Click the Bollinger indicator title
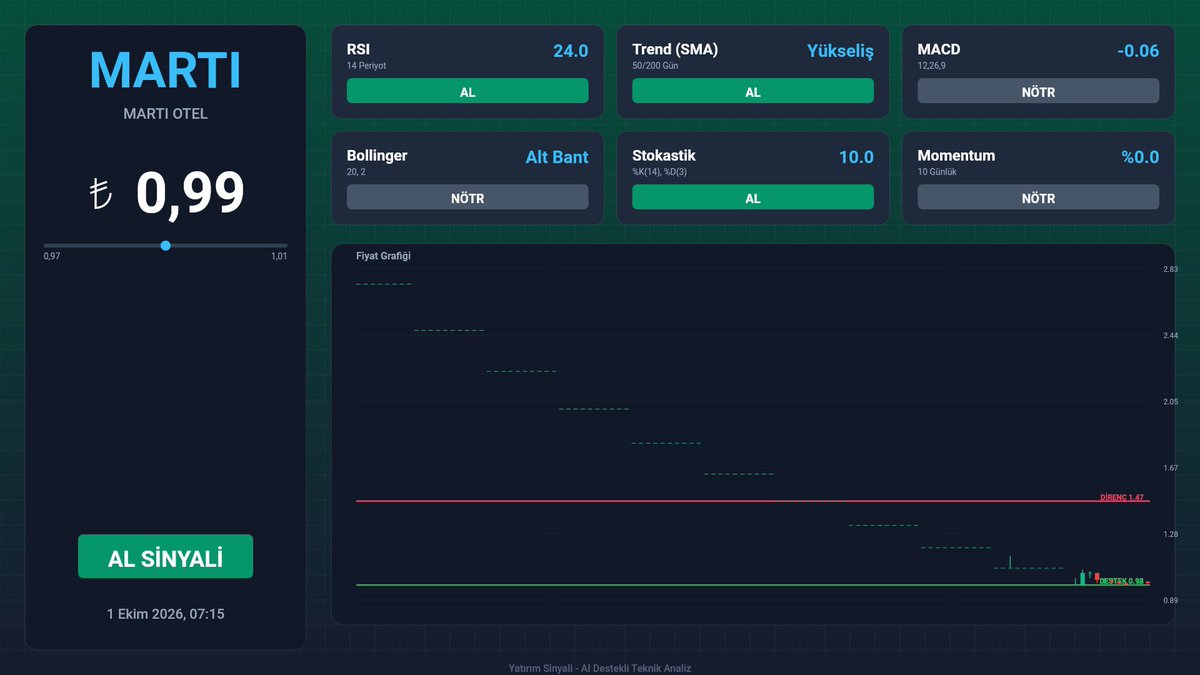Screen dimensions: 1200x675 [377, 156]
